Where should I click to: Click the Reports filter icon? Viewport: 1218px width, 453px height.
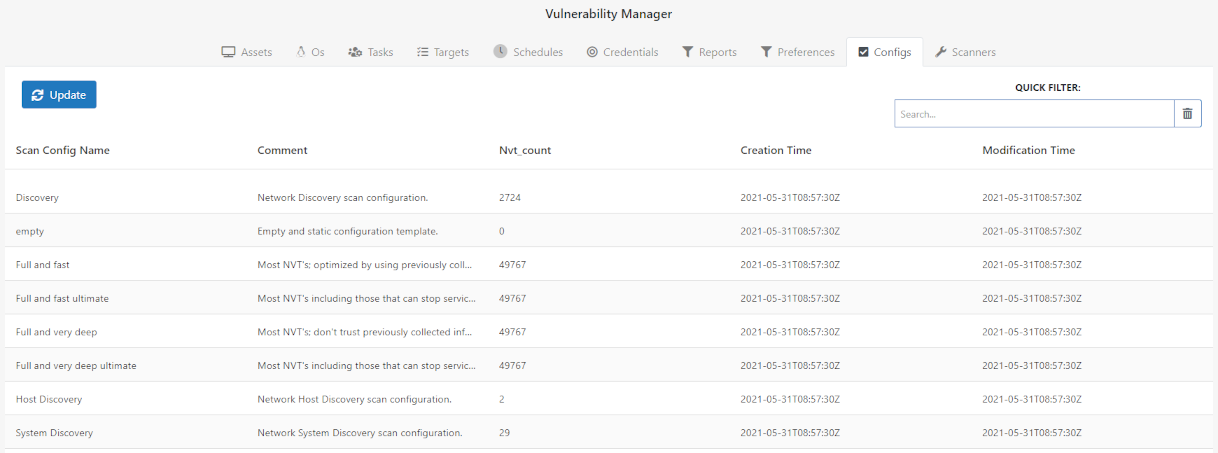pos(688,52)
